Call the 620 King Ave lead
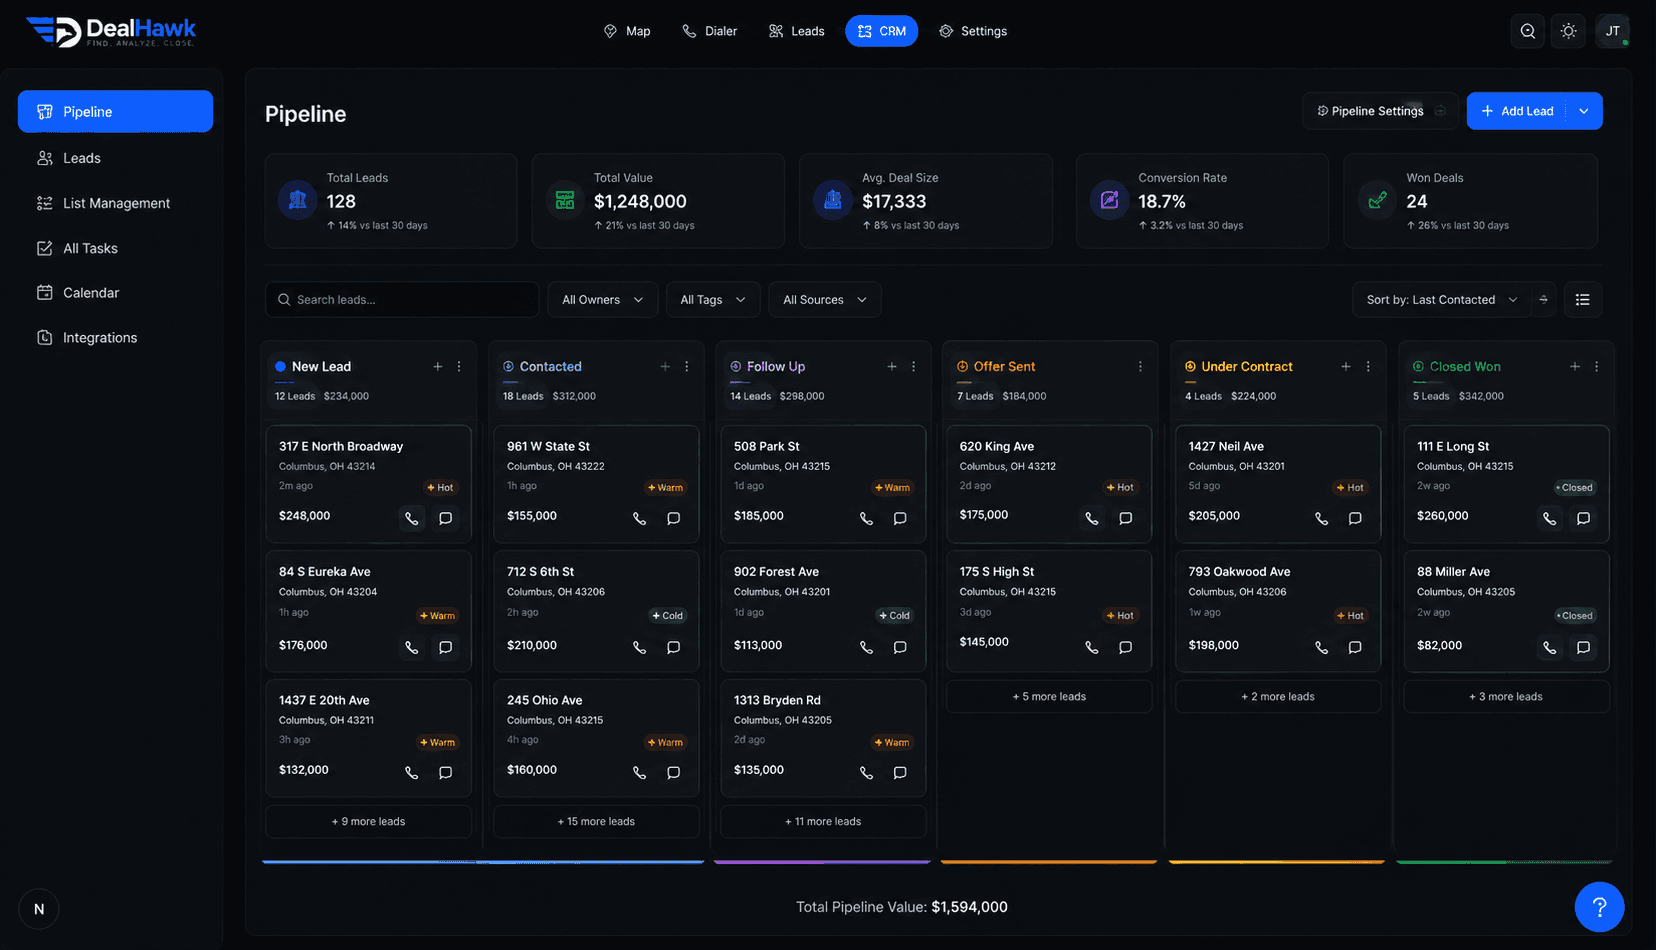Image resolution: width=1656 pixels, height=950 pixels. point(1091,518)
